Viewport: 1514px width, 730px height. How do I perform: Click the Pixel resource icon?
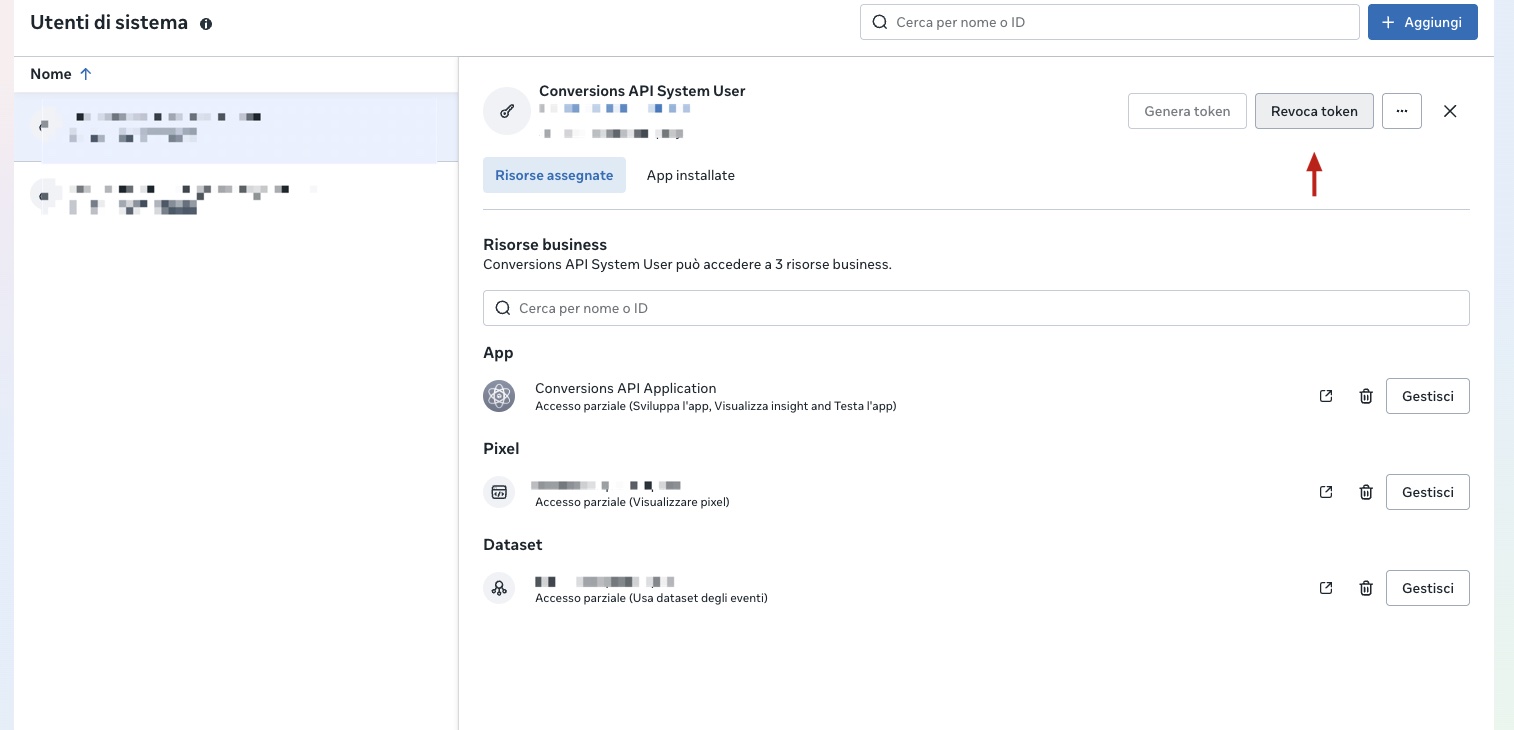point(499,492)
